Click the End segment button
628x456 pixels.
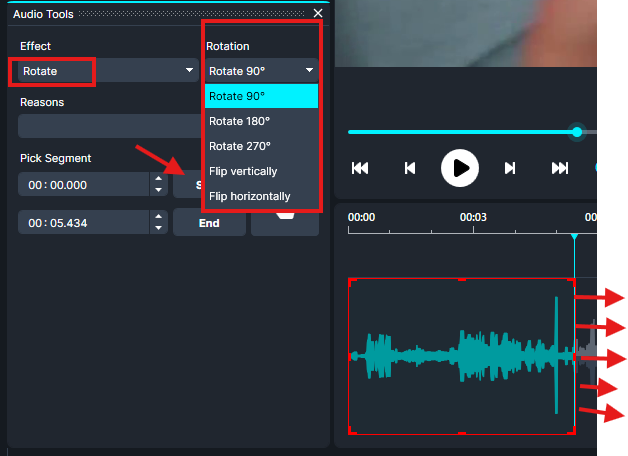point(209,224)
